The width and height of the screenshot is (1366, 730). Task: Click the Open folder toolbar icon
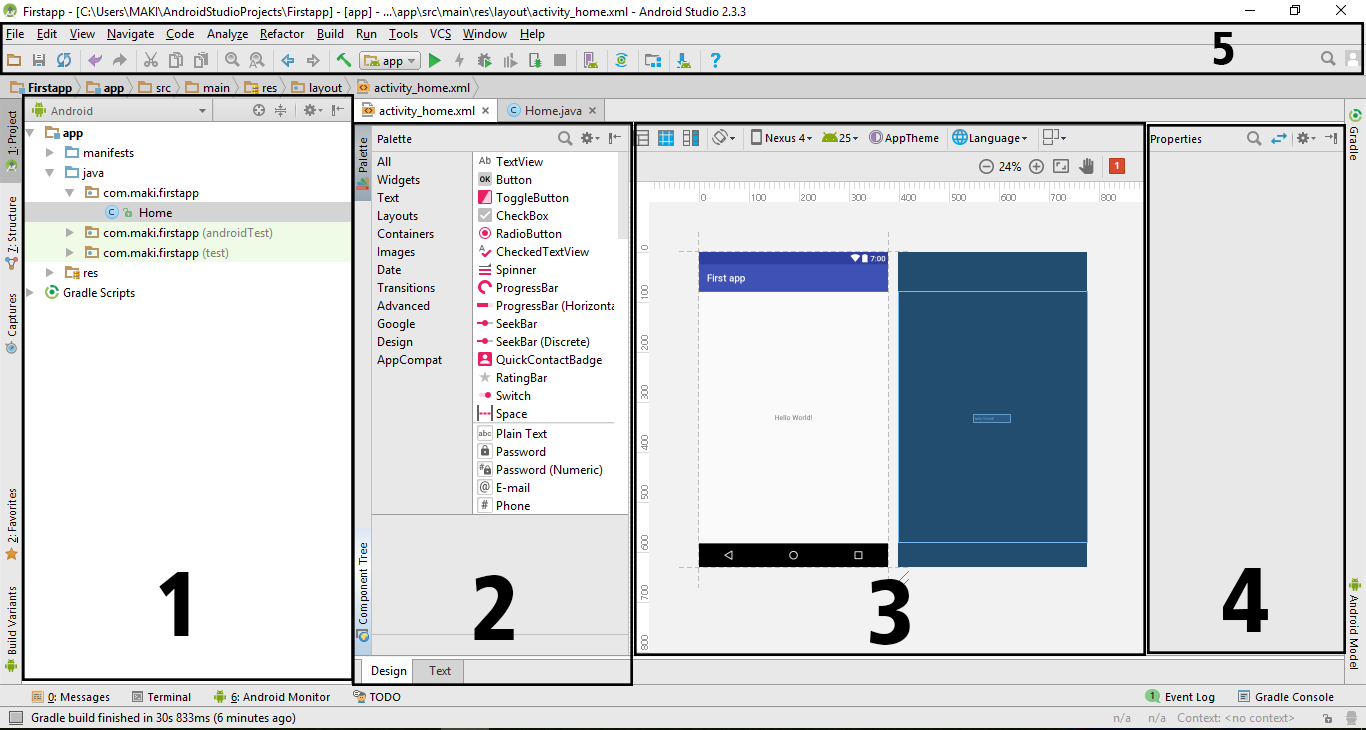click(x=14, y=60)
